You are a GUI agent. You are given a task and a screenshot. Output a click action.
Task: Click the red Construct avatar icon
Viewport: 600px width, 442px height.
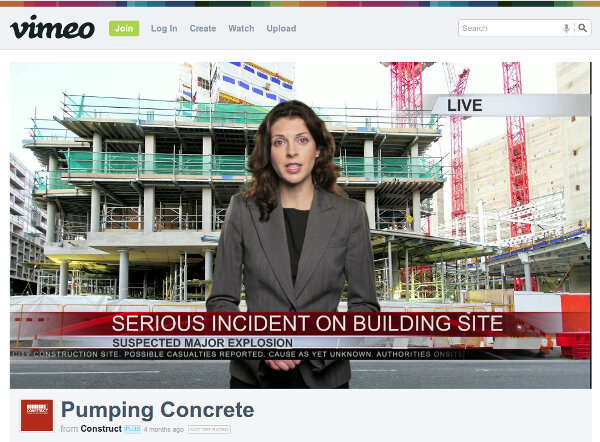click(x=37, y=415)
